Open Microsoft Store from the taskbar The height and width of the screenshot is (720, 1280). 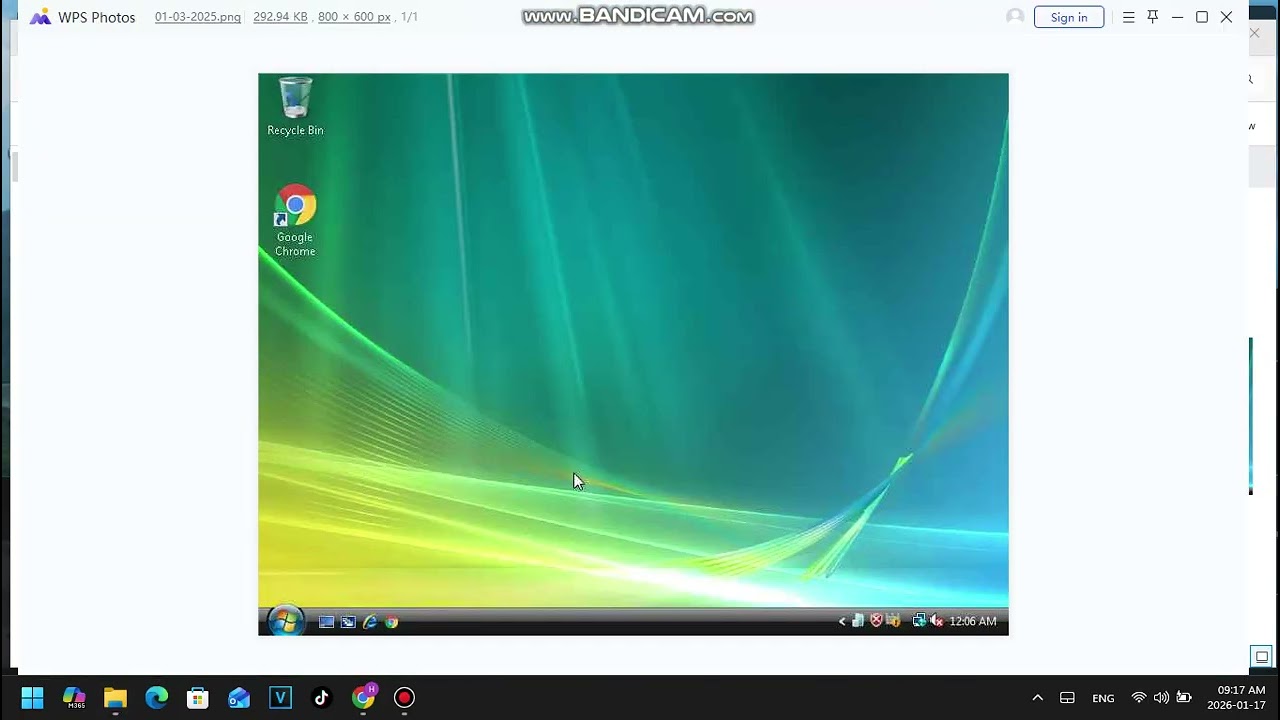click(198, 698)
